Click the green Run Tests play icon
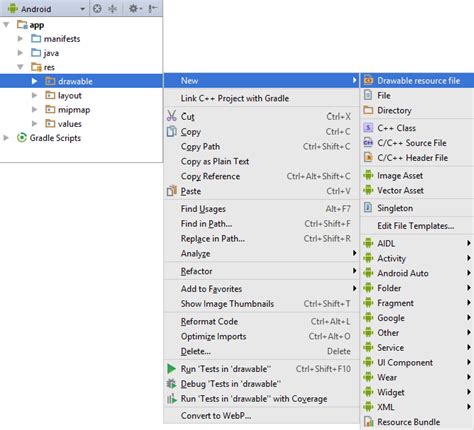 coord(171,369)
